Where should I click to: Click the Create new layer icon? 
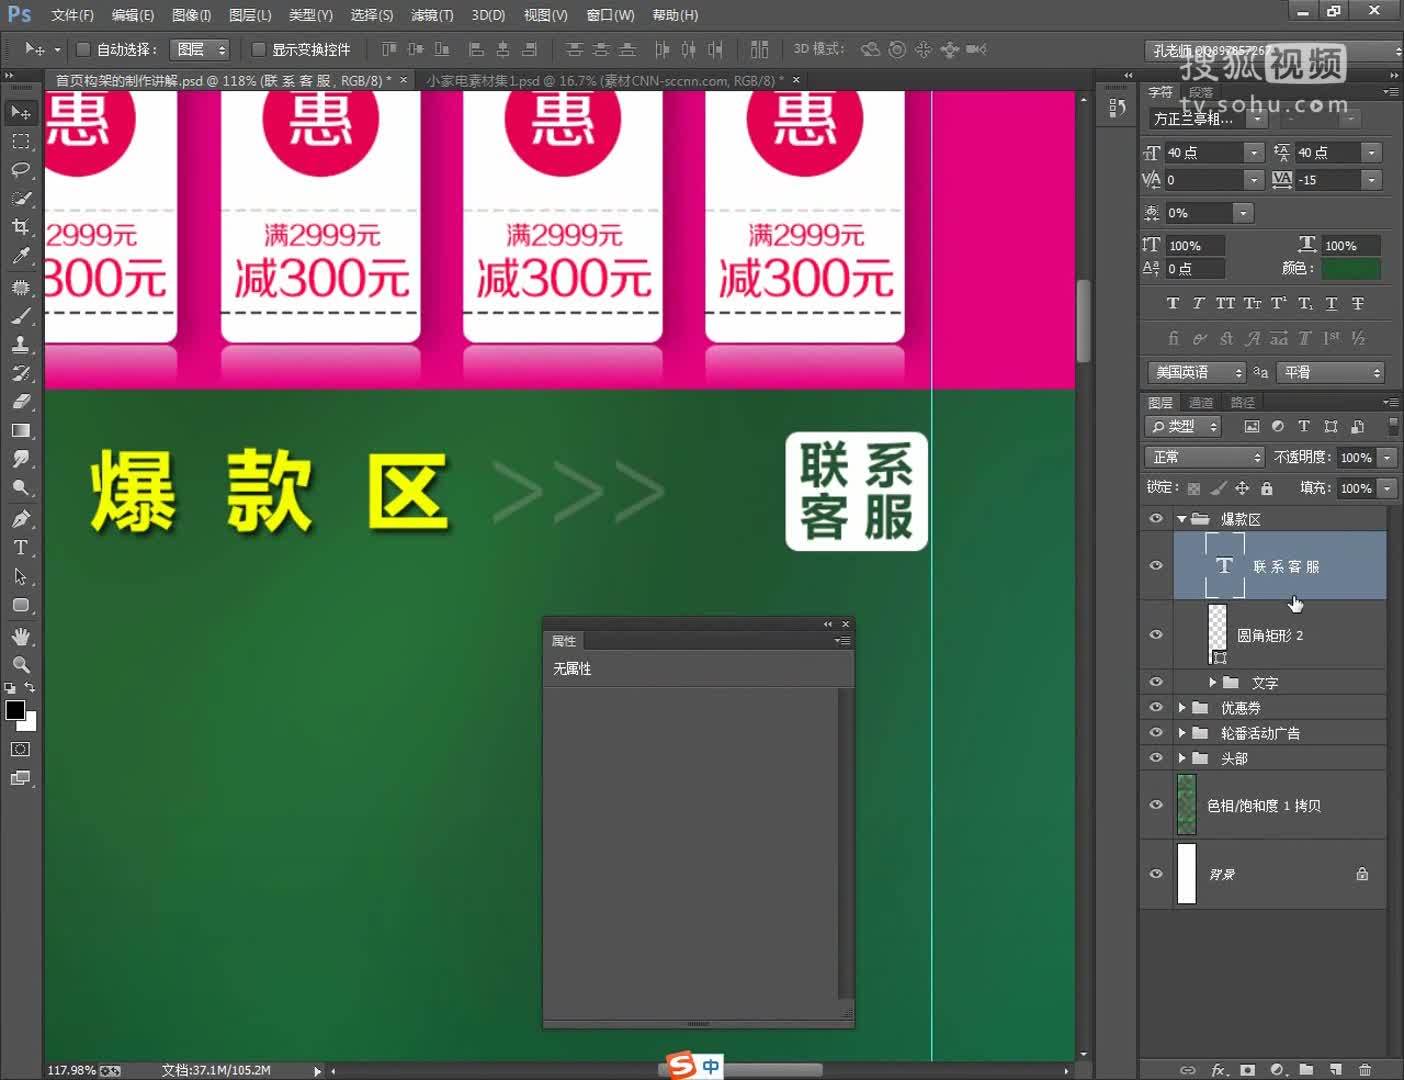coord(1336,1070)
